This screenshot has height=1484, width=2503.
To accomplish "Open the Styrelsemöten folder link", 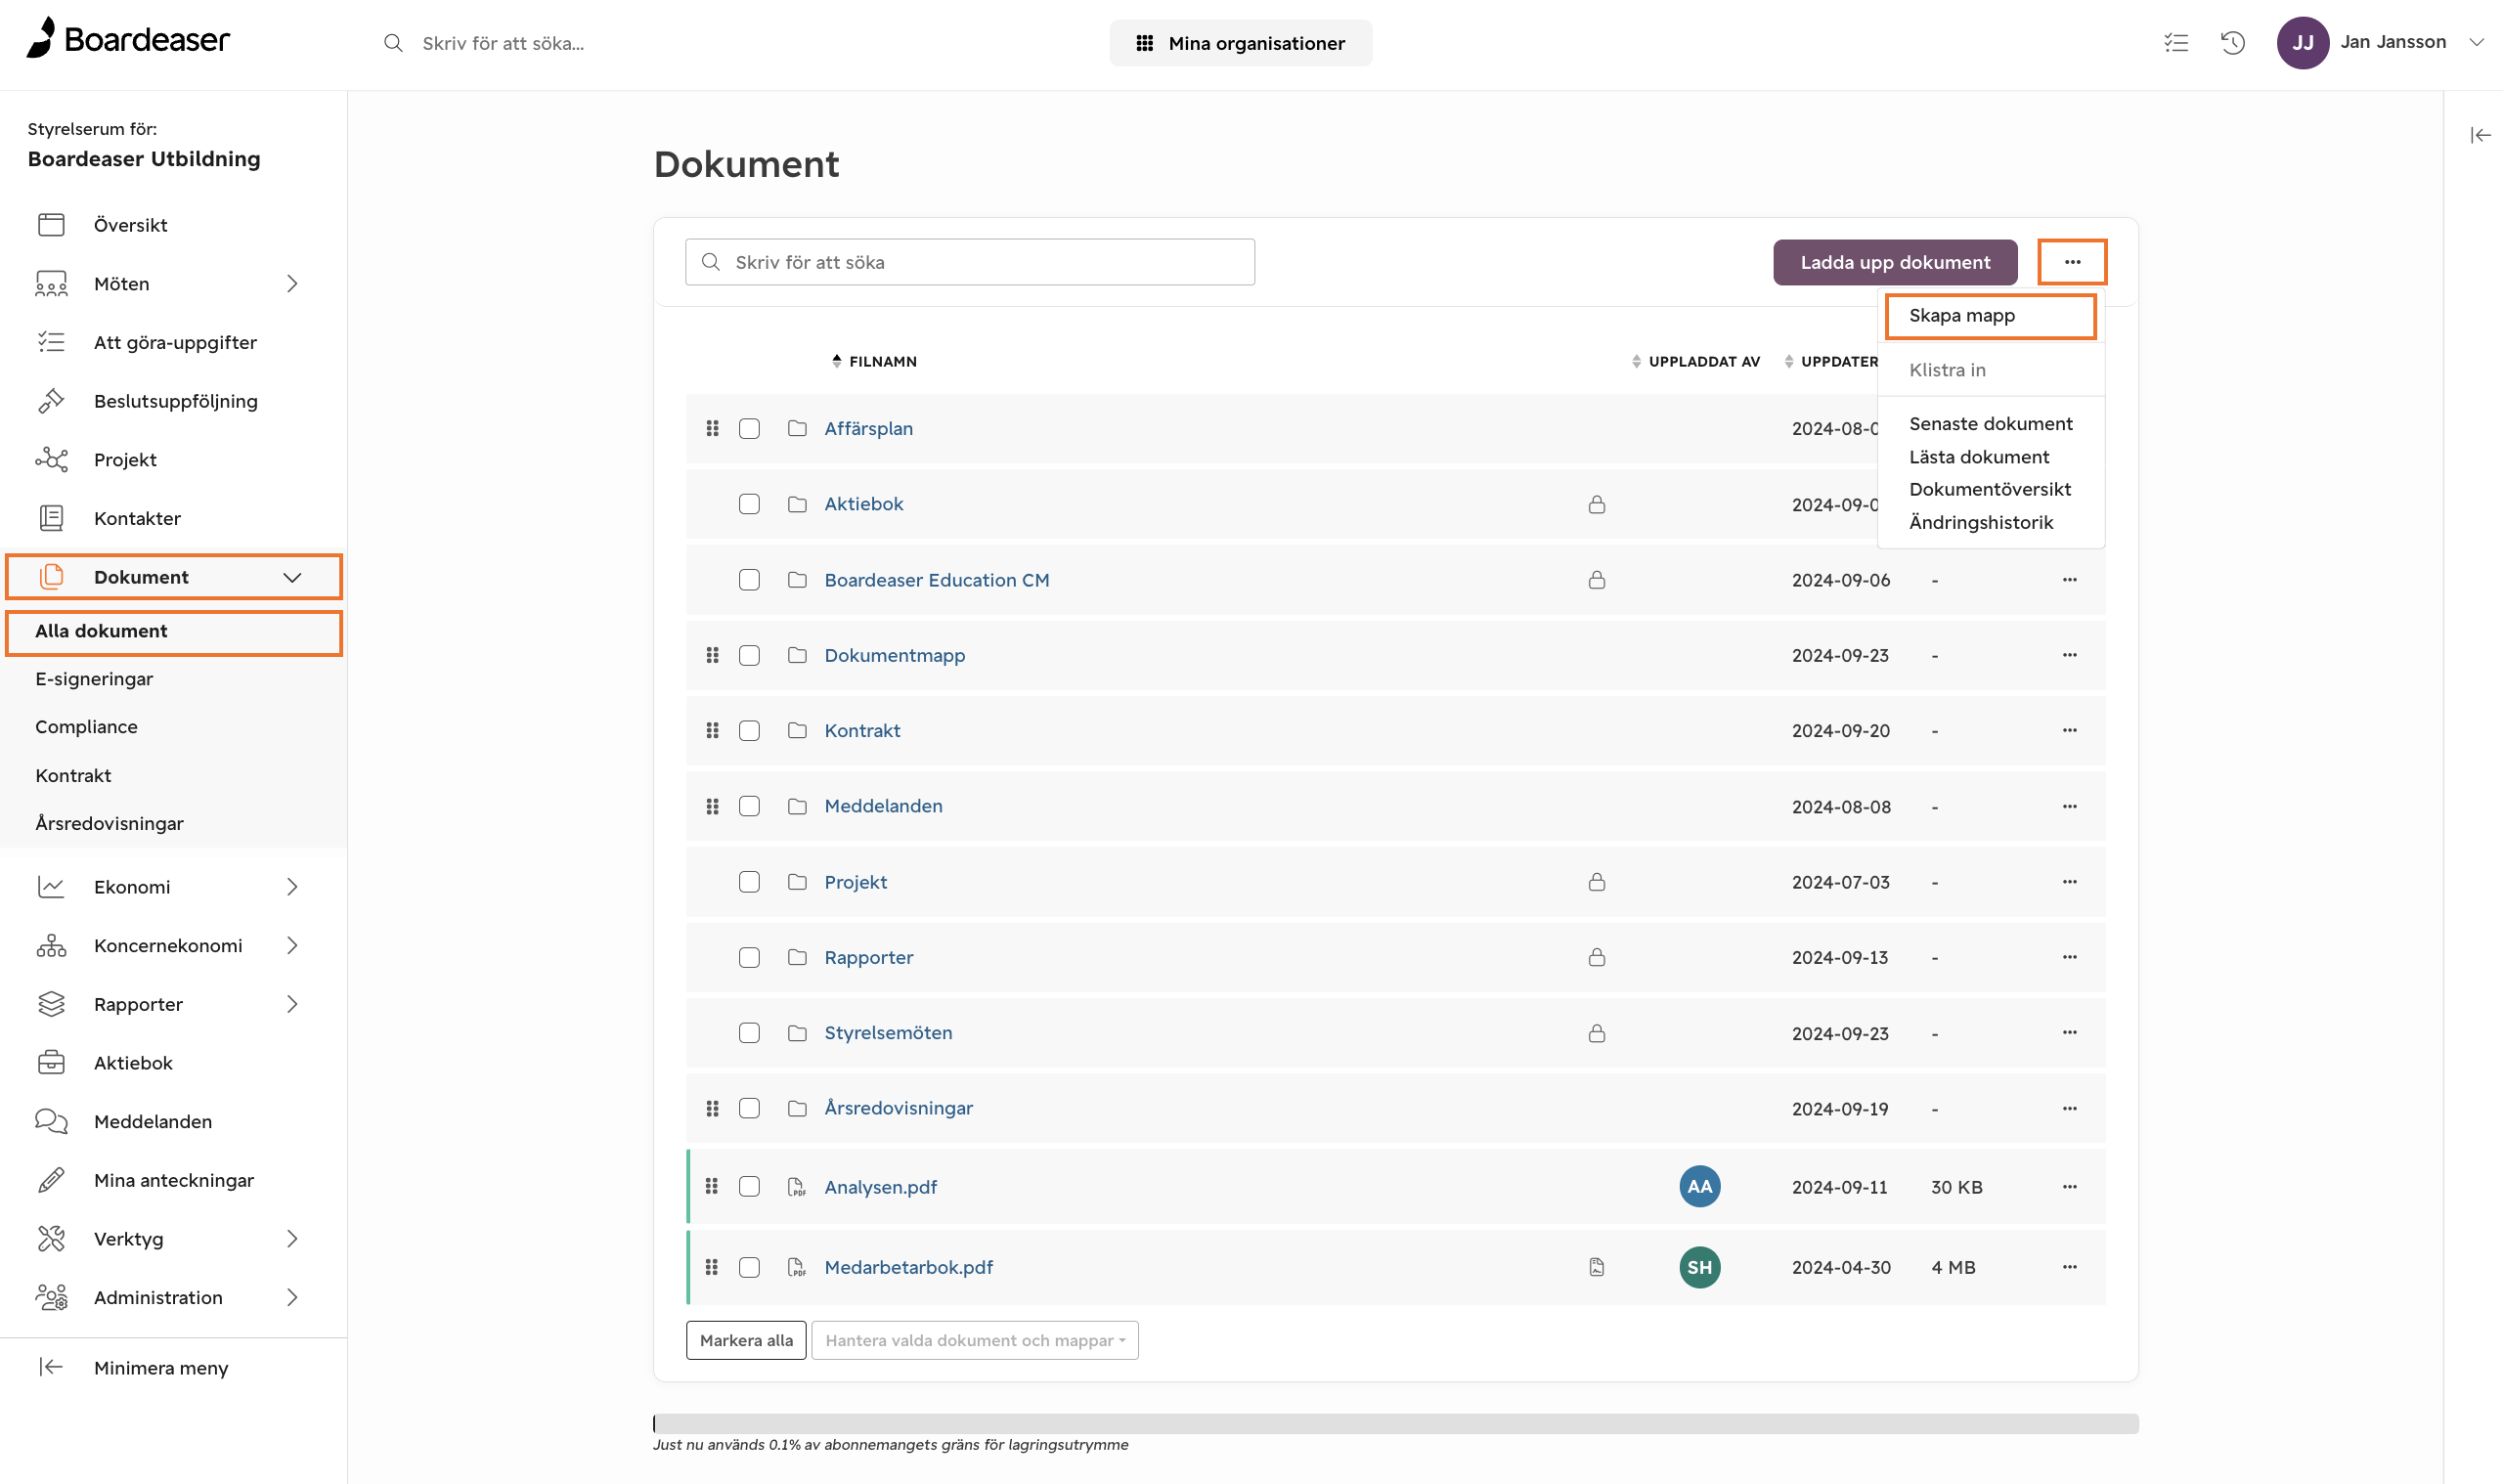I will tap(888, 1033).
